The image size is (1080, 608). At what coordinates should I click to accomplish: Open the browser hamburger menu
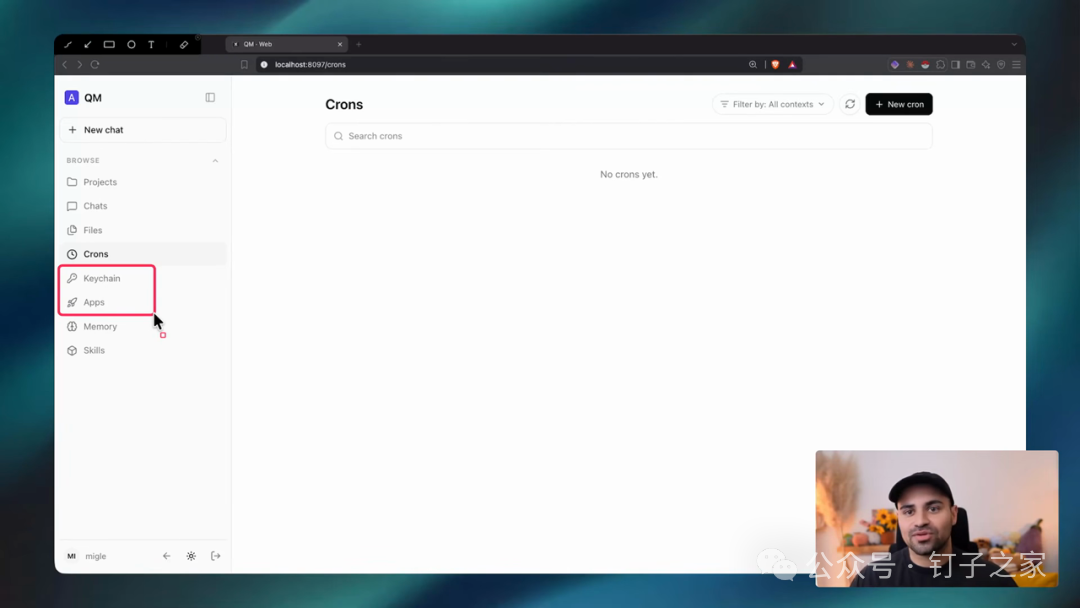pos(1016,65)
